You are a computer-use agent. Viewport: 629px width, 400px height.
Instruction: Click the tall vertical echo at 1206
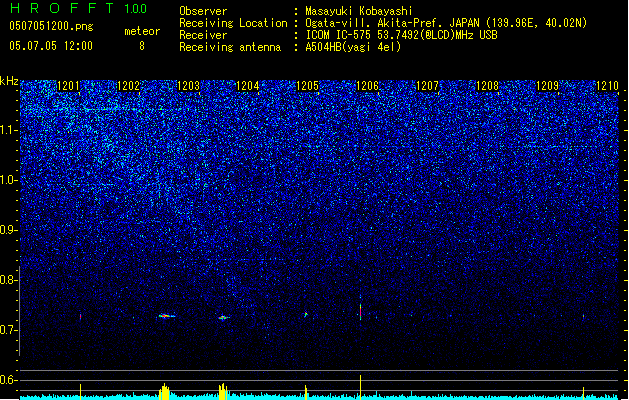pos(361,311)
